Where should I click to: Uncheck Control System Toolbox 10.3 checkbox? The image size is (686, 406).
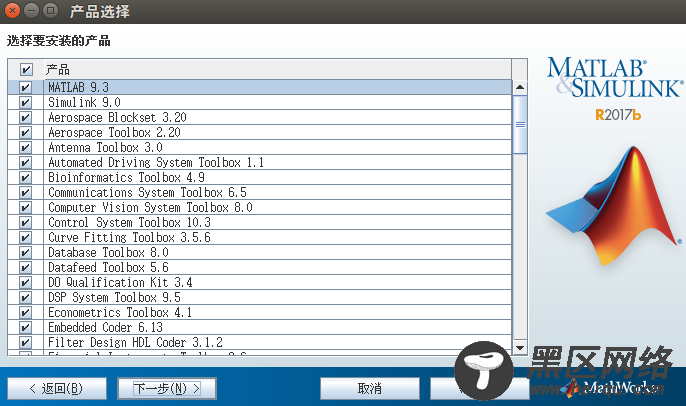[x=25, y=222]
